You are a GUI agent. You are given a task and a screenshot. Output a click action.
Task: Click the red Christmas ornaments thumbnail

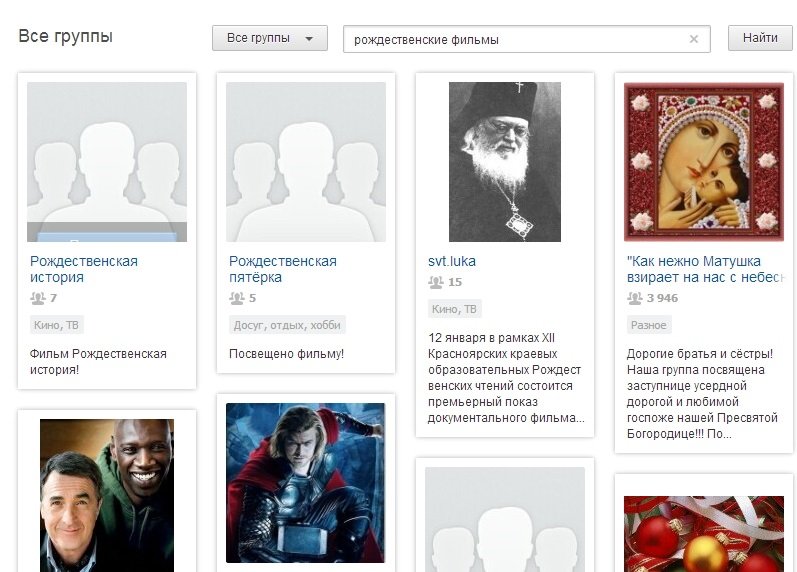tap(704, 533)
